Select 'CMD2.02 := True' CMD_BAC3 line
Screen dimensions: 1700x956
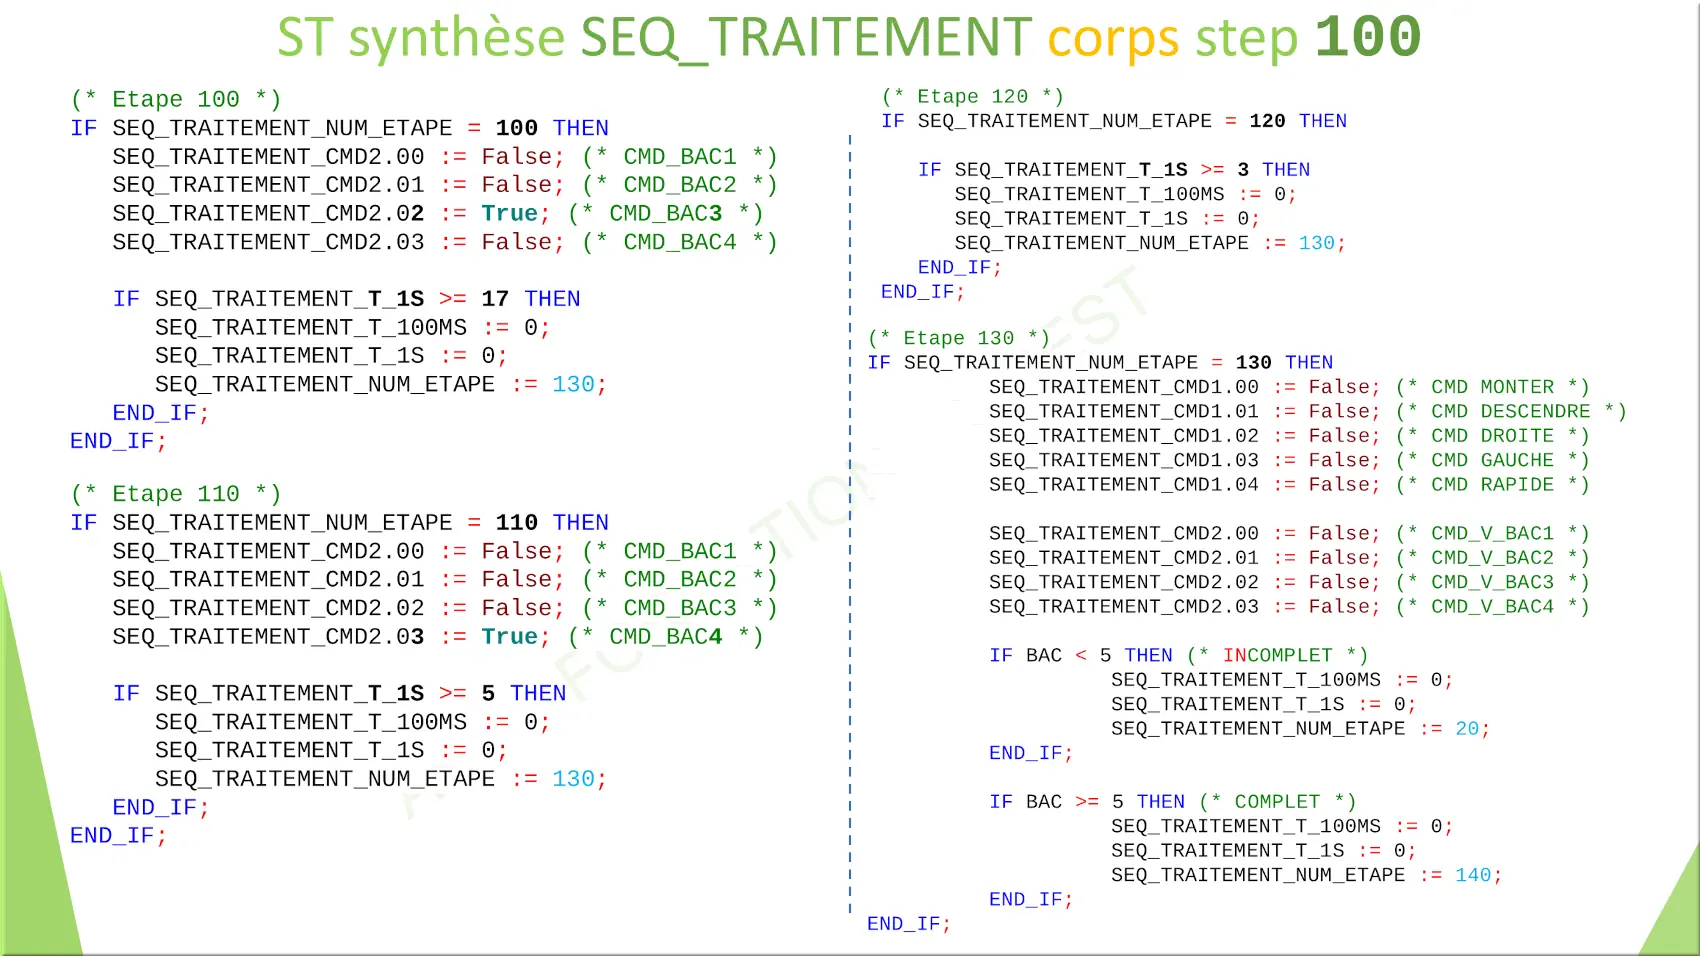point(438,214)
